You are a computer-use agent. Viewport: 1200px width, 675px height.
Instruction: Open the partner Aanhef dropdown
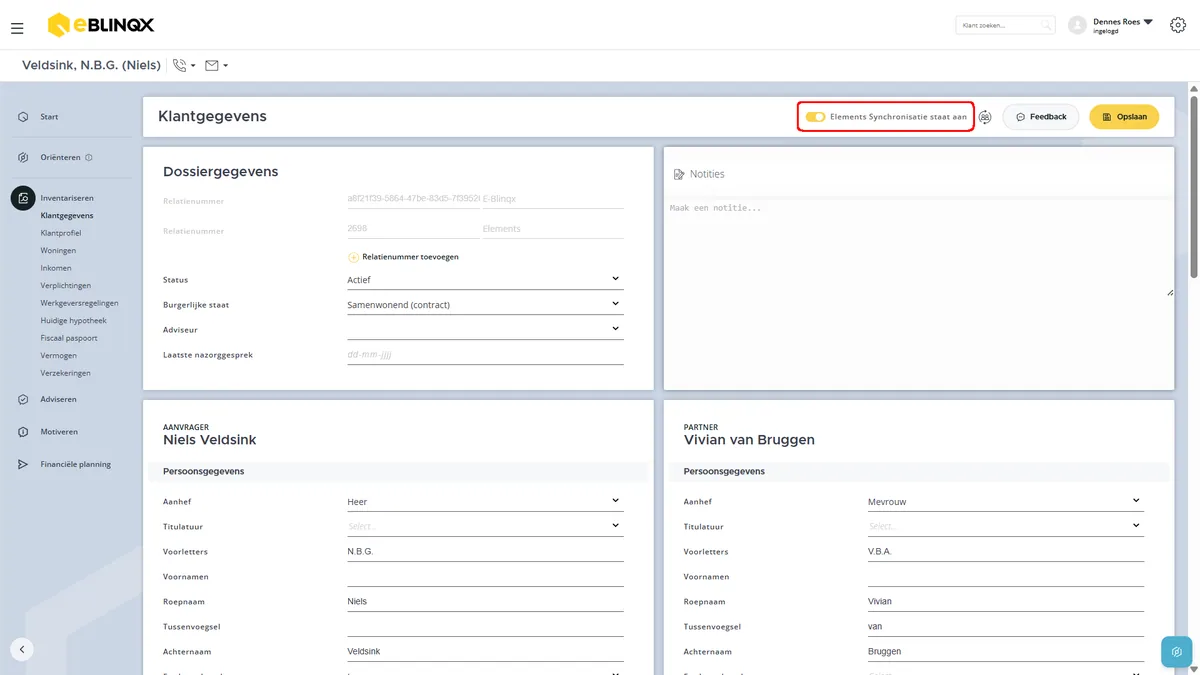click(x=1006, y=501)
